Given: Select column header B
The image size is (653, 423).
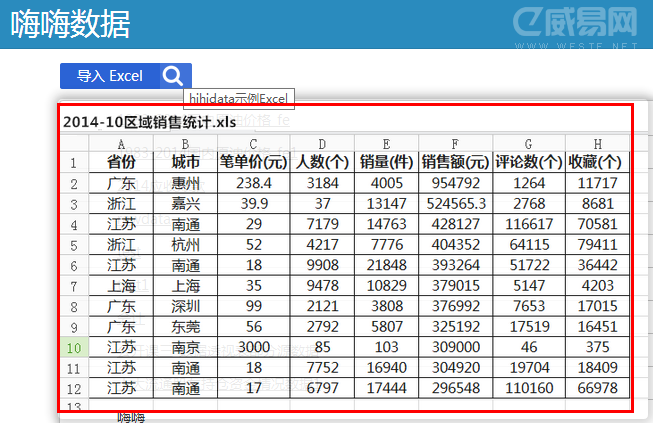Looking at the screenshot, I should (185, 144).
